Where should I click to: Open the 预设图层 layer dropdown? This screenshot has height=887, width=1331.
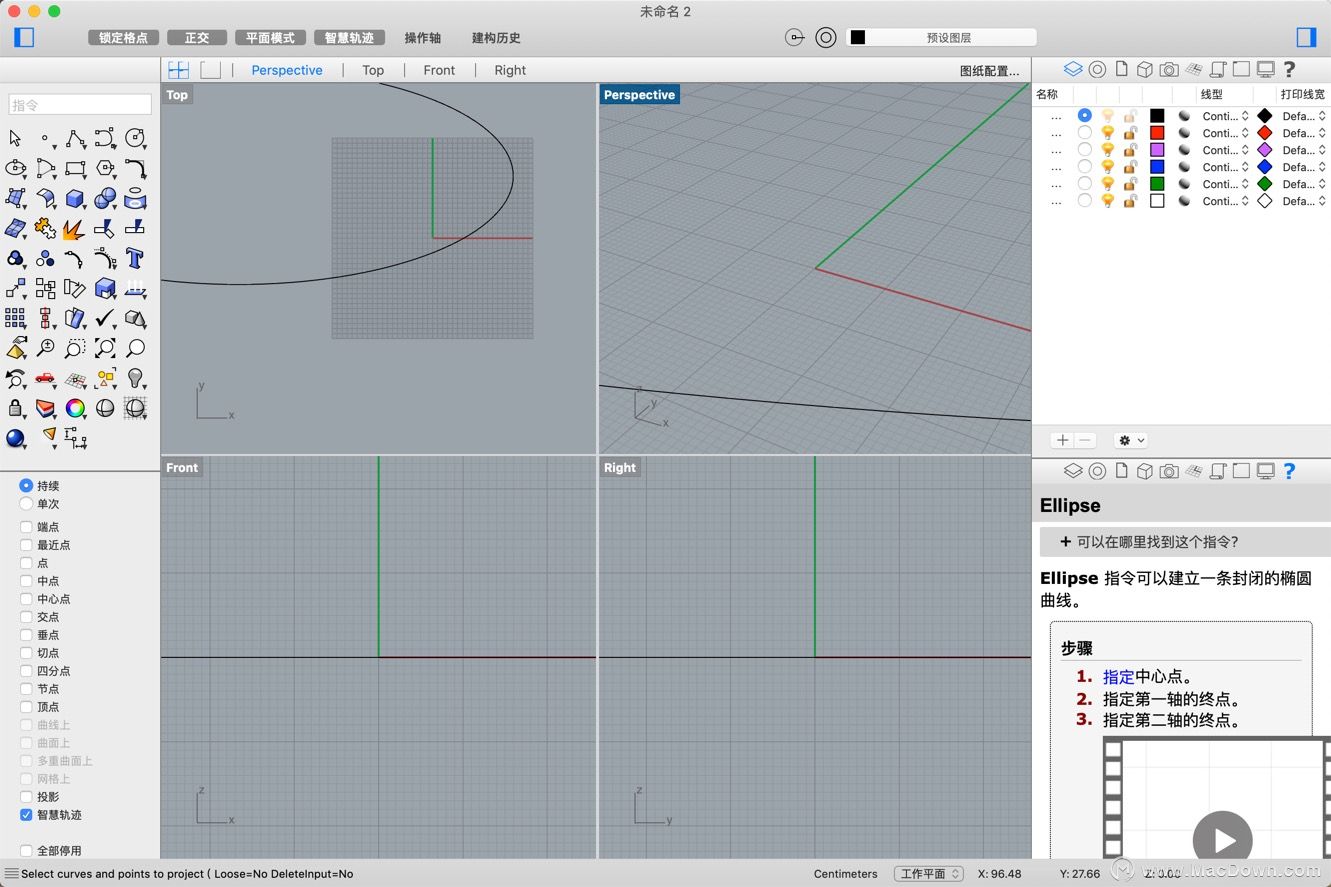point(941,37)
